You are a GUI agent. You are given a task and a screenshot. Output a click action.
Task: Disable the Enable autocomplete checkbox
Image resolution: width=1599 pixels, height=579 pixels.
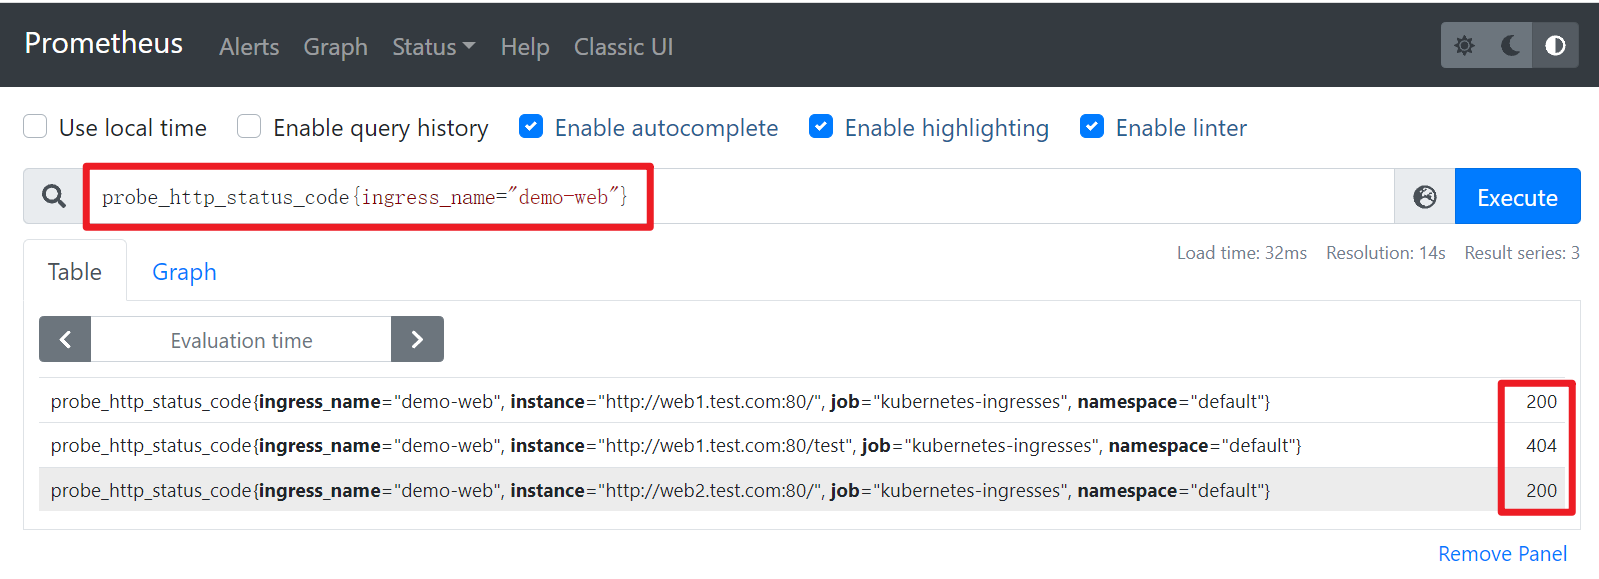[x=531, y=127]
